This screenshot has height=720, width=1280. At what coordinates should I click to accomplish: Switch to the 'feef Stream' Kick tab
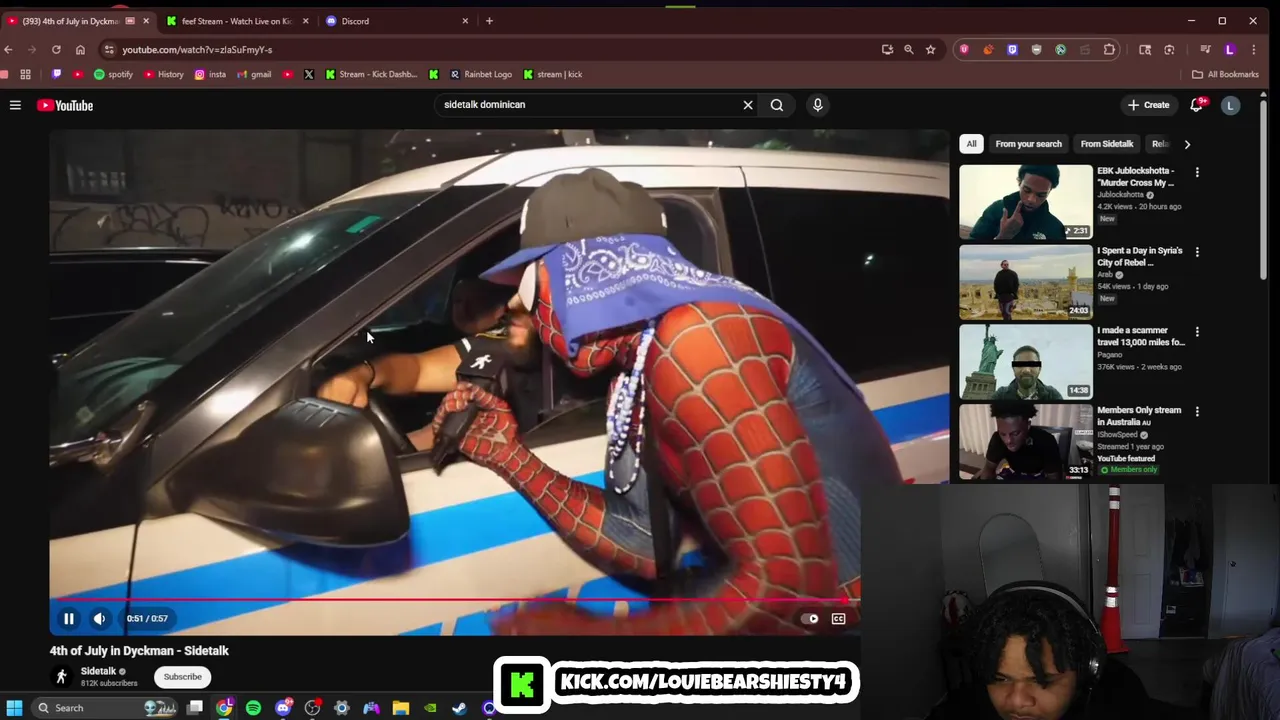coord(236,21)
